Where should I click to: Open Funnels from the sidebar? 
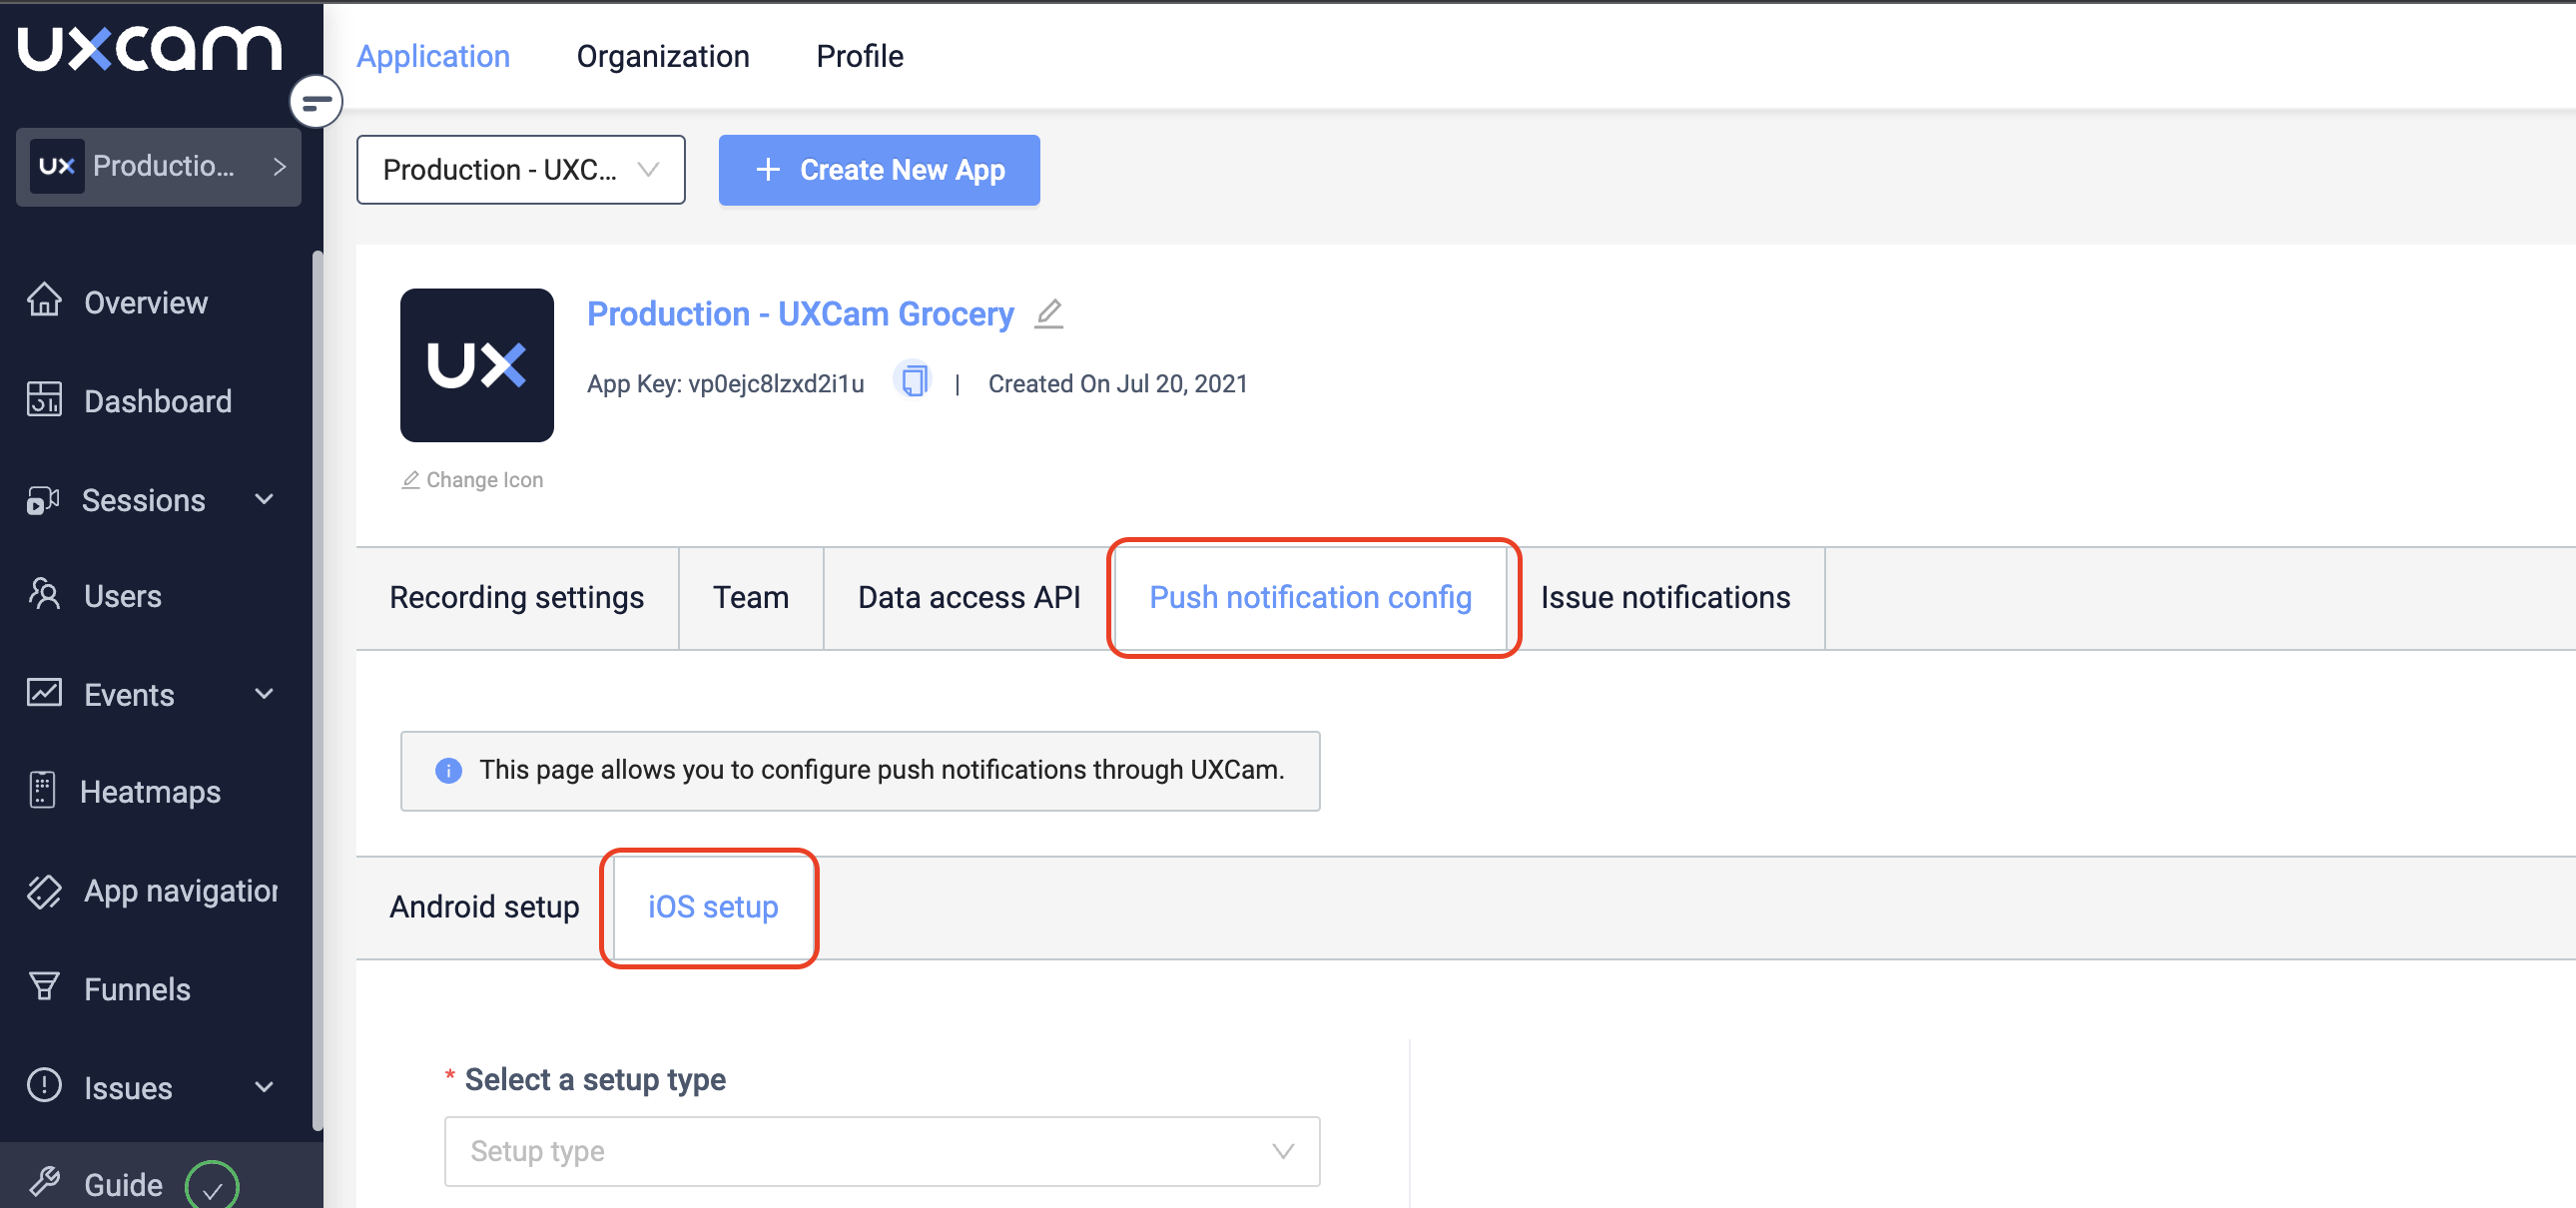[x=137, y=989]
